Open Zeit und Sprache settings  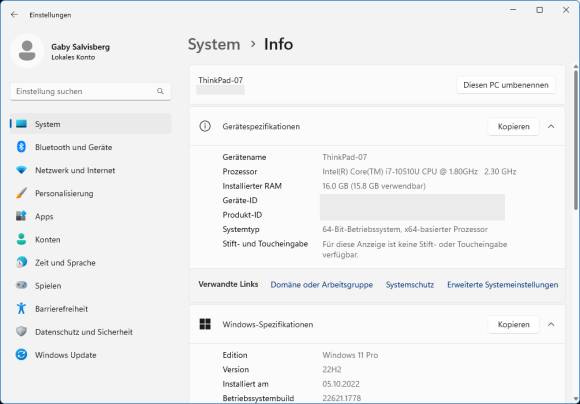pyautogui.click(x=91, y=263)
